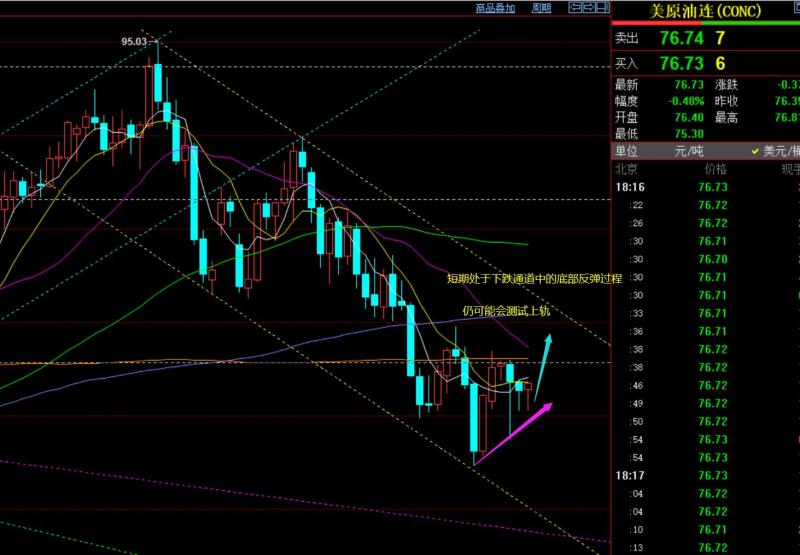800x555 pixels.
Task: Click the 卖出 price 76.74
Action: click(682, 38)
